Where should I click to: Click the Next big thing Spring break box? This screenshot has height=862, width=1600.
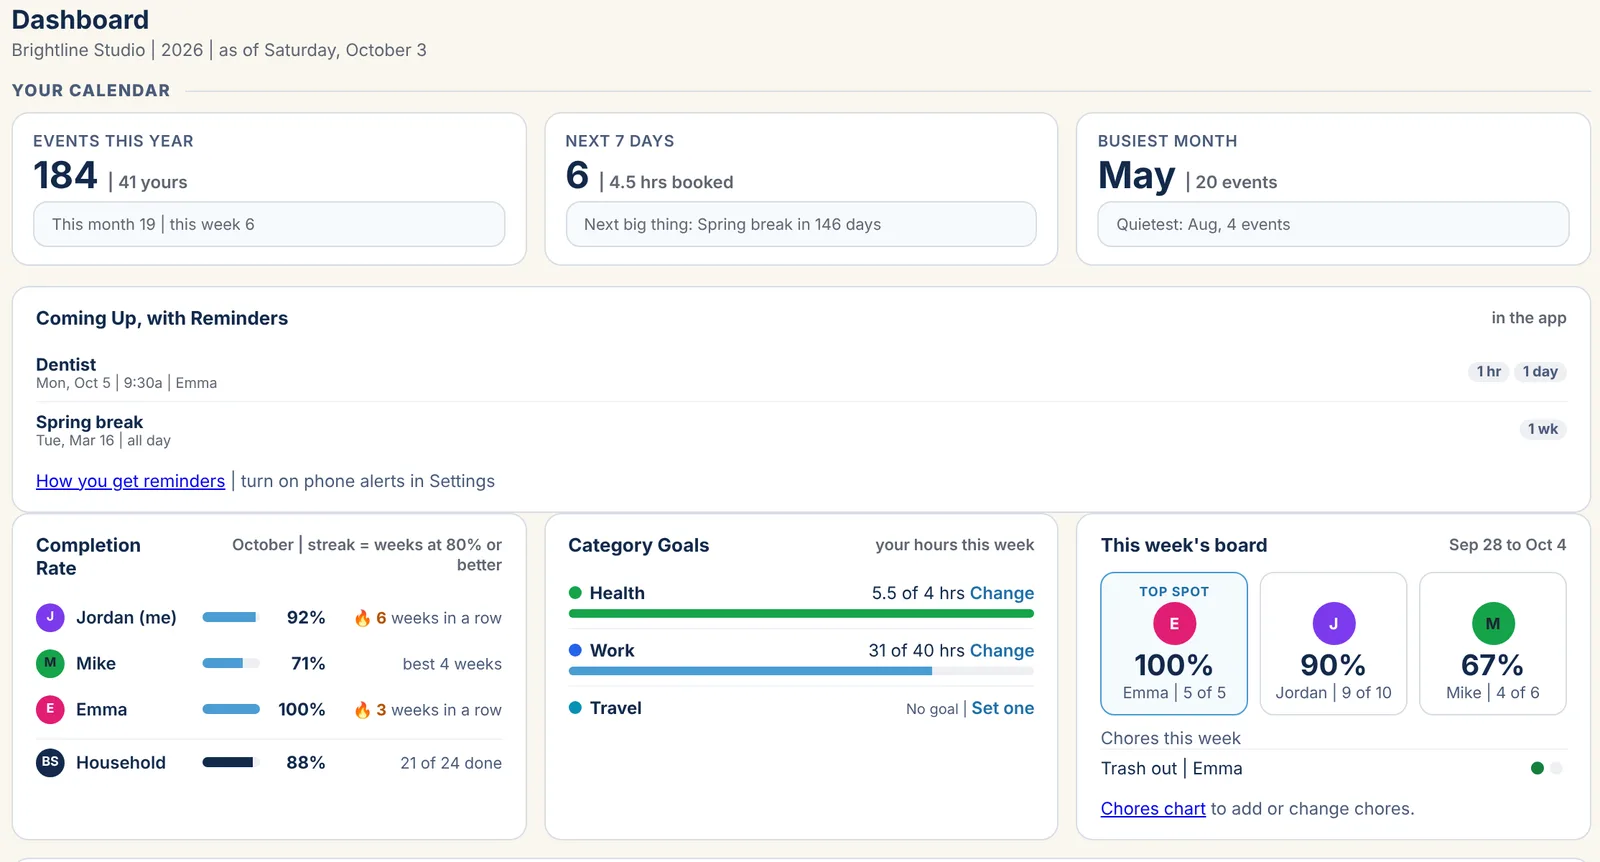coord(801,224)
